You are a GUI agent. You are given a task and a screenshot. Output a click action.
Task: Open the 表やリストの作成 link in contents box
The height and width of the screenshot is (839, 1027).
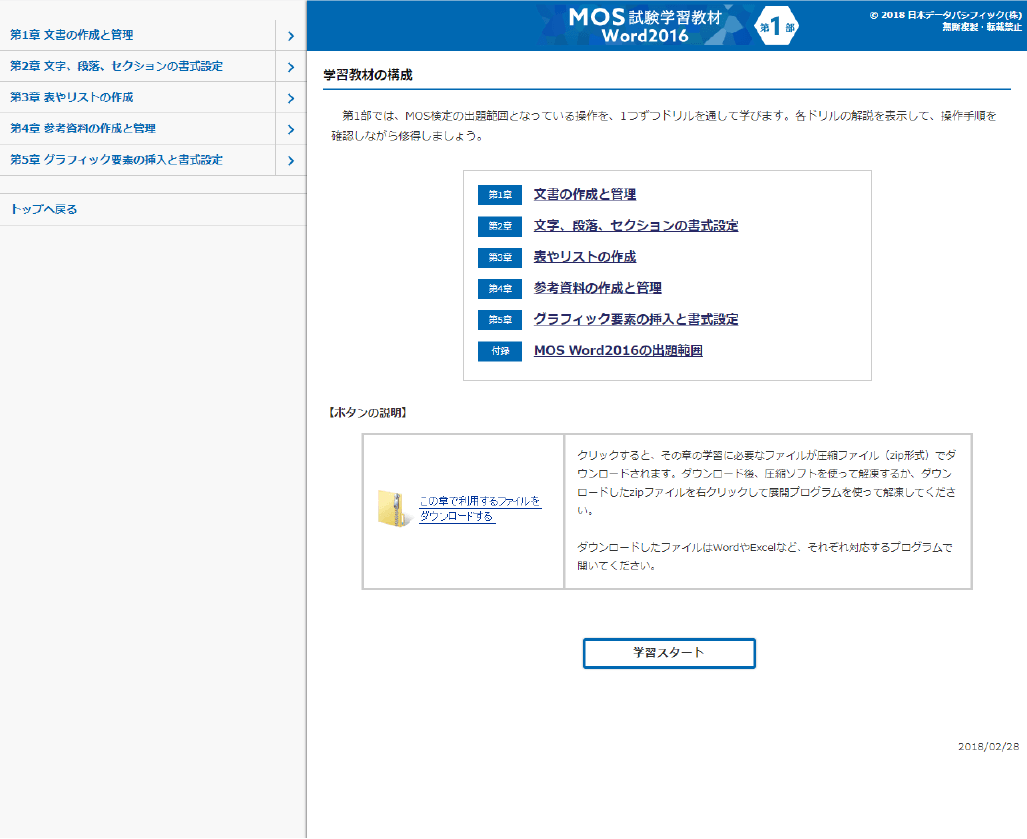point(585,257)
